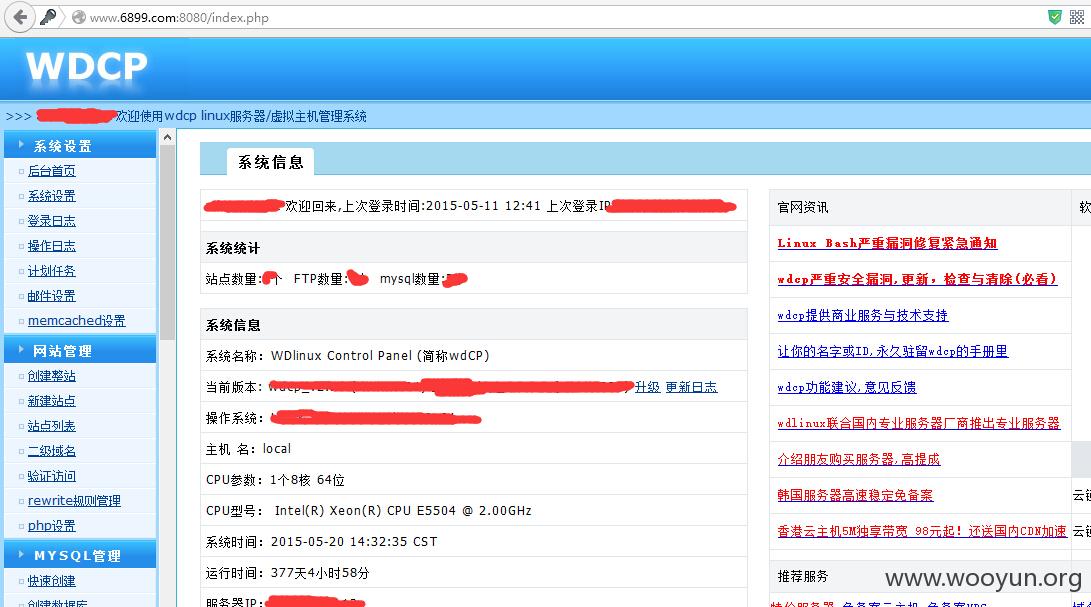Open 新建站点 in the sidebar
Screen dimensions: 1091x607
point(51,401)
